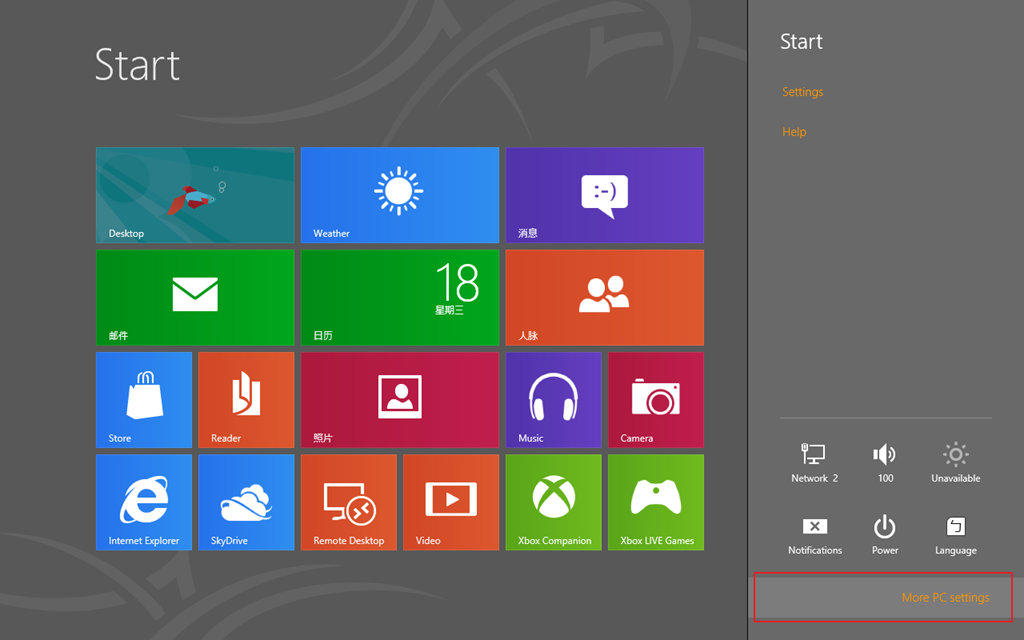Open the Reader app tile
Image resolution: width=1024 pixels, height=640 pixels.
[246, 400]
